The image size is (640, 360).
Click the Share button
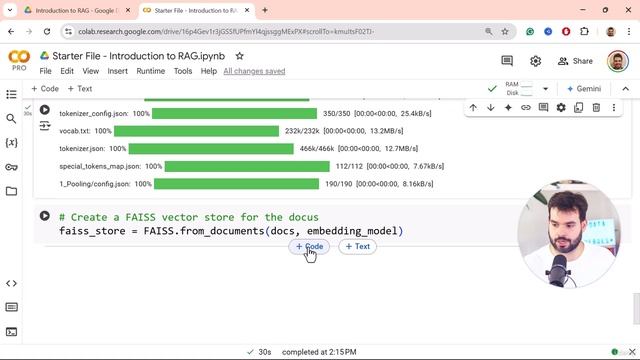pos(575,61)
